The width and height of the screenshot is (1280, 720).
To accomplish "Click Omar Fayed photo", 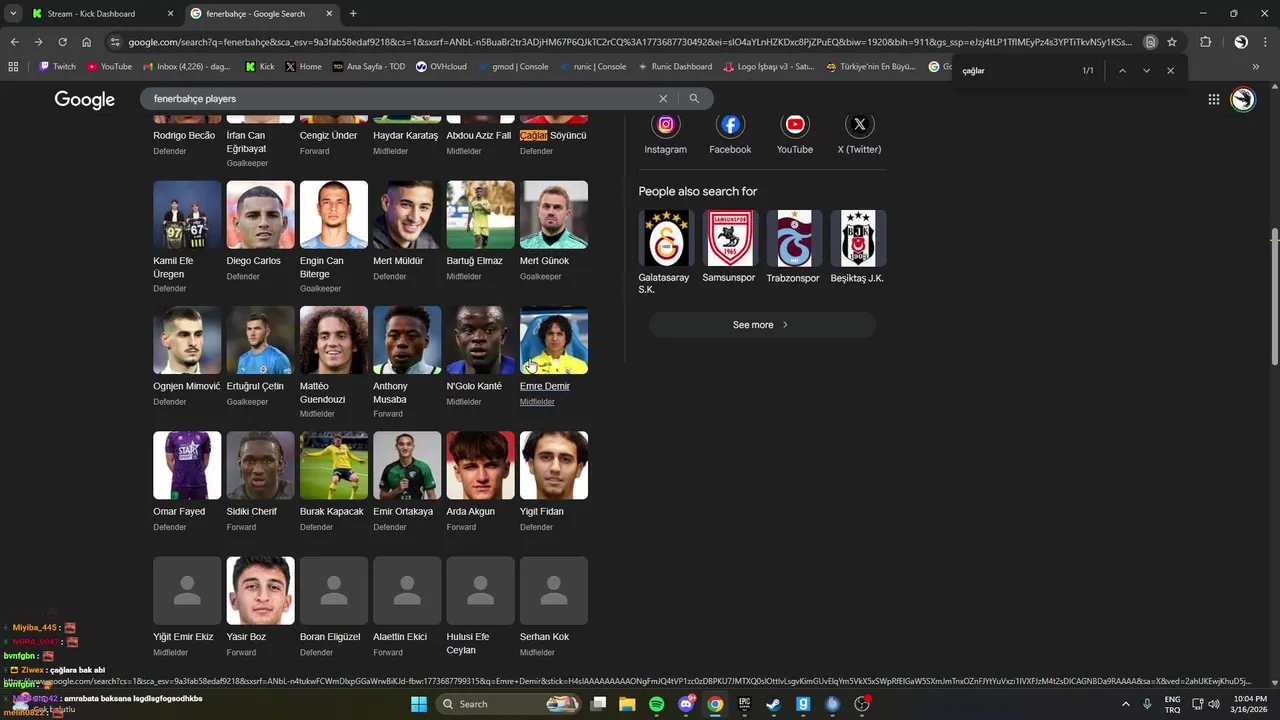I will tap(187, 465).
